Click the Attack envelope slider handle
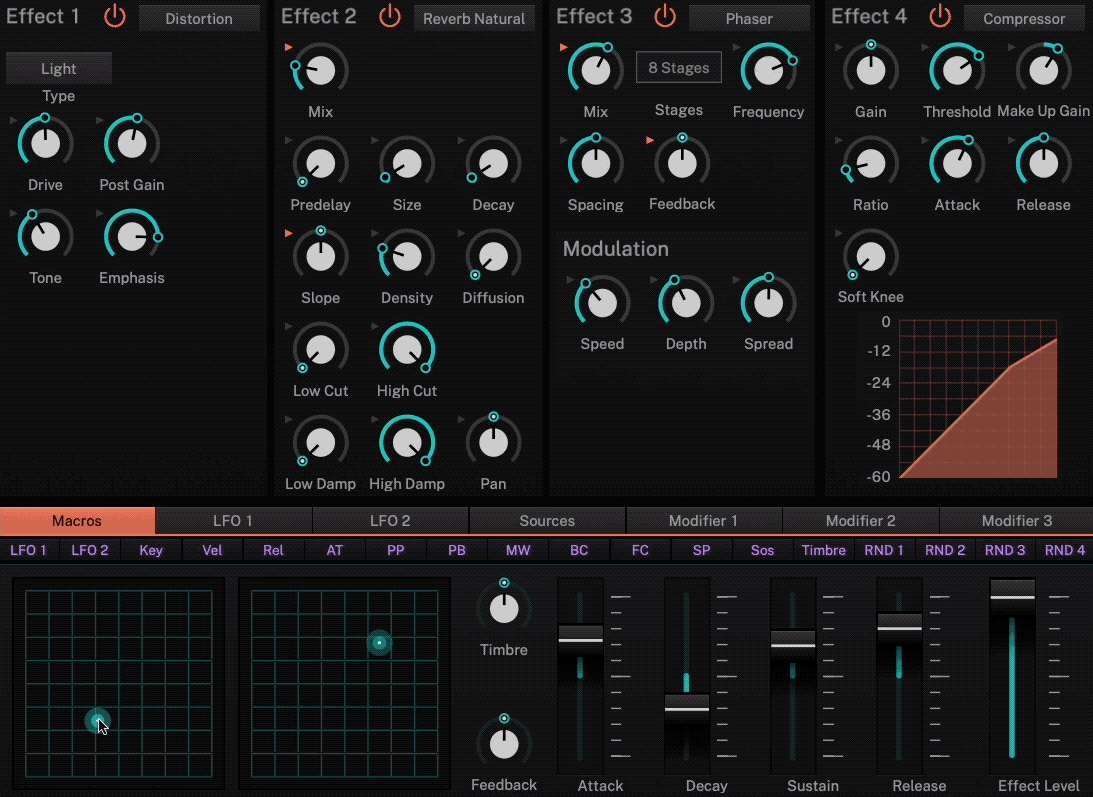The width and height of the screenshot is (1093, 797). coord(581,639)
